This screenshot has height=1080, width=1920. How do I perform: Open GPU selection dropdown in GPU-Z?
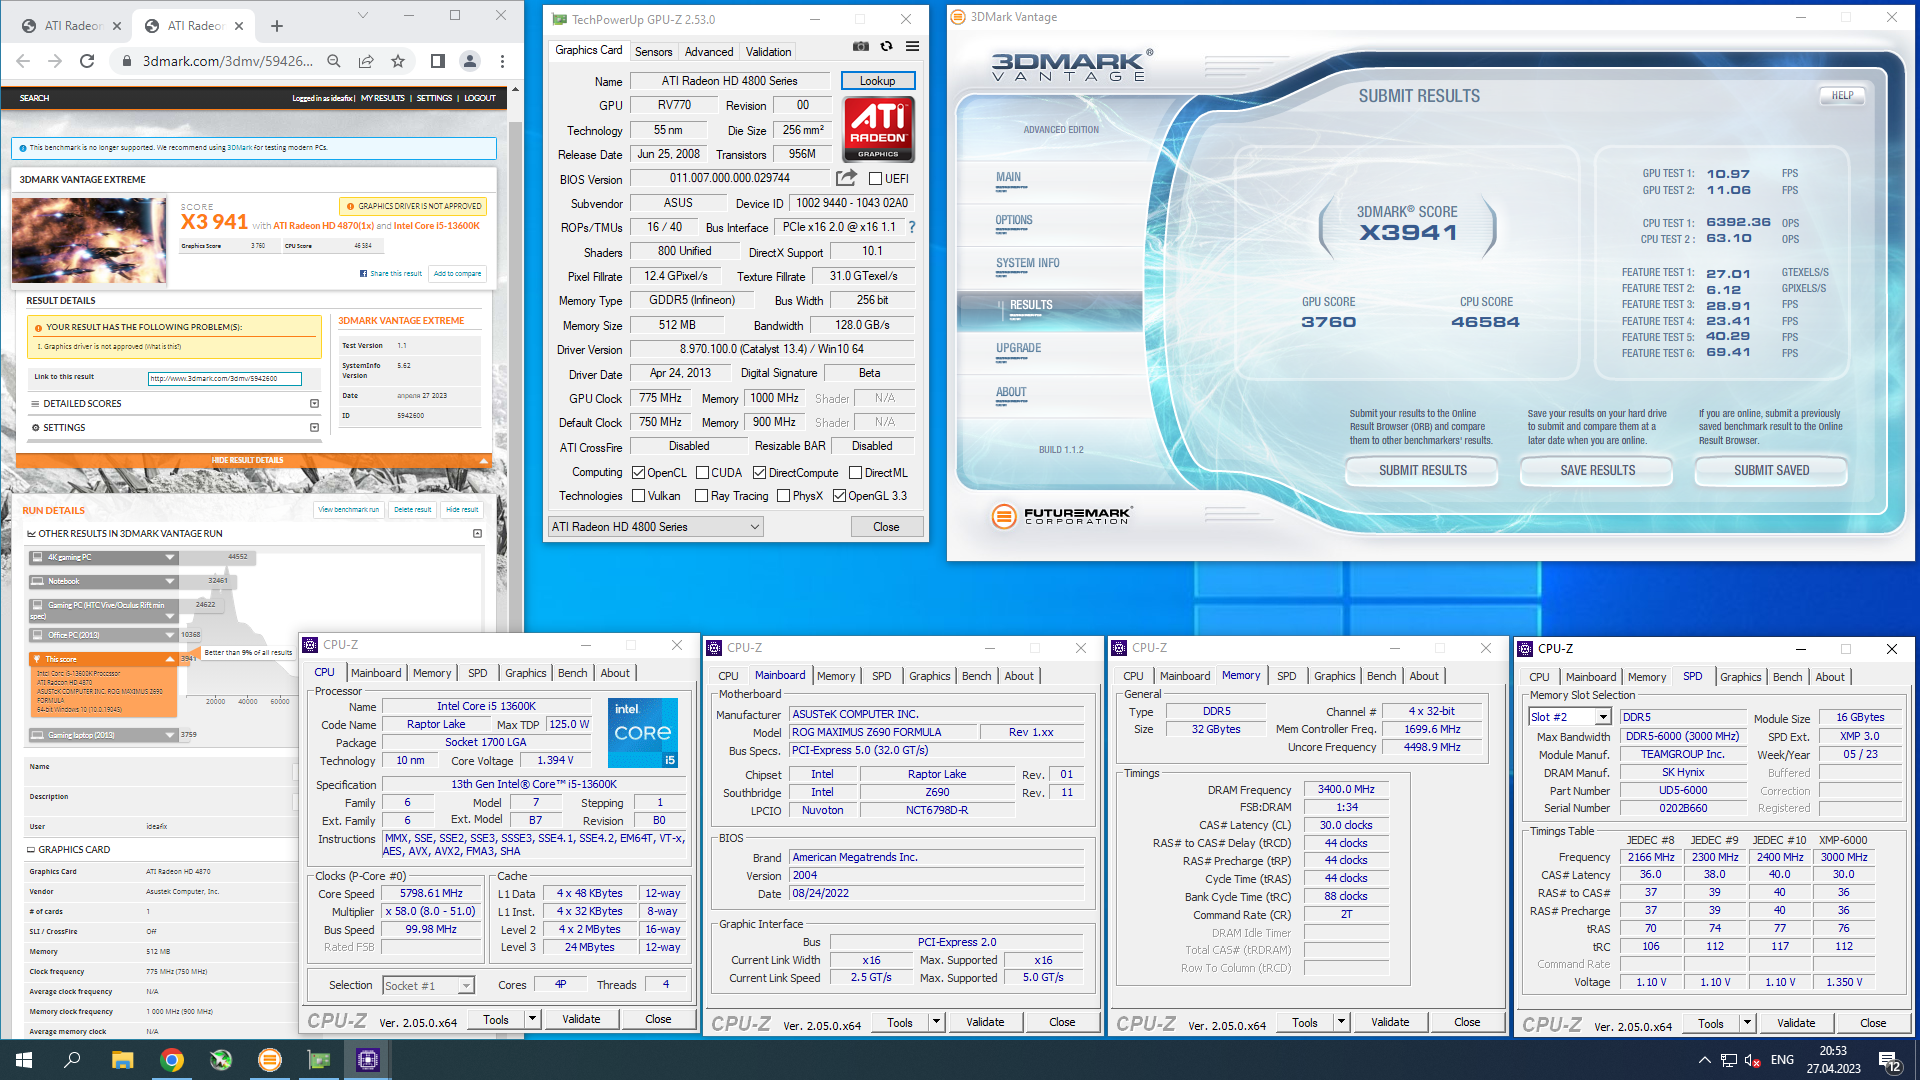coord(656,527)
